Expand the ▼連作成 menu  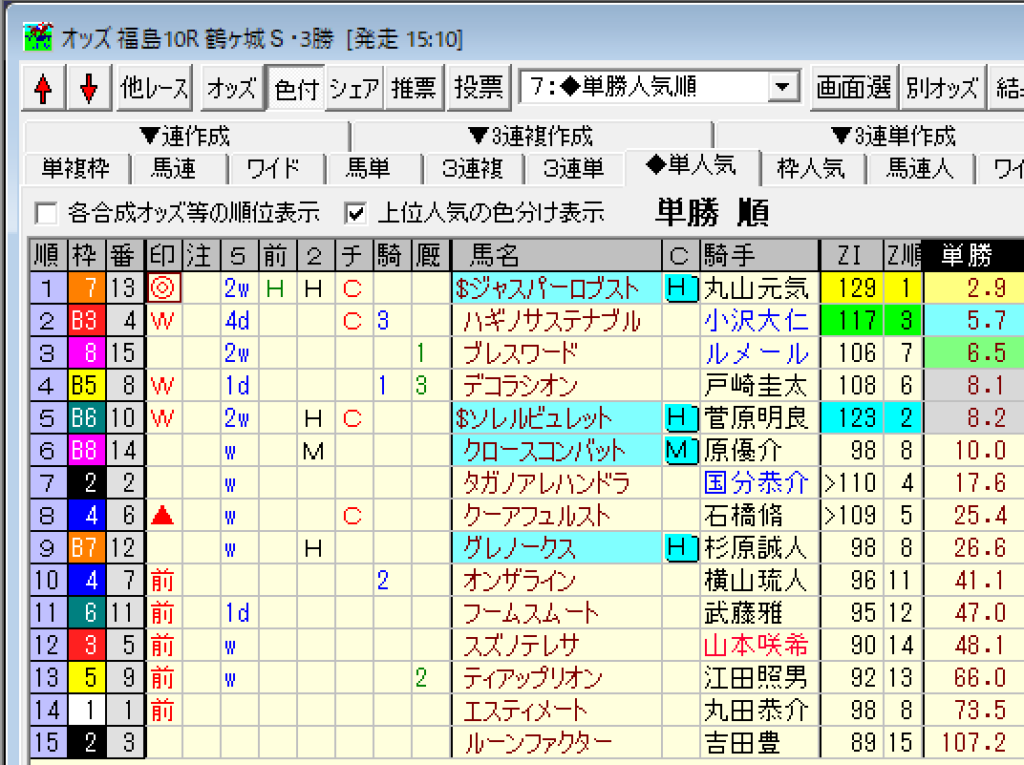click(186, 137)
